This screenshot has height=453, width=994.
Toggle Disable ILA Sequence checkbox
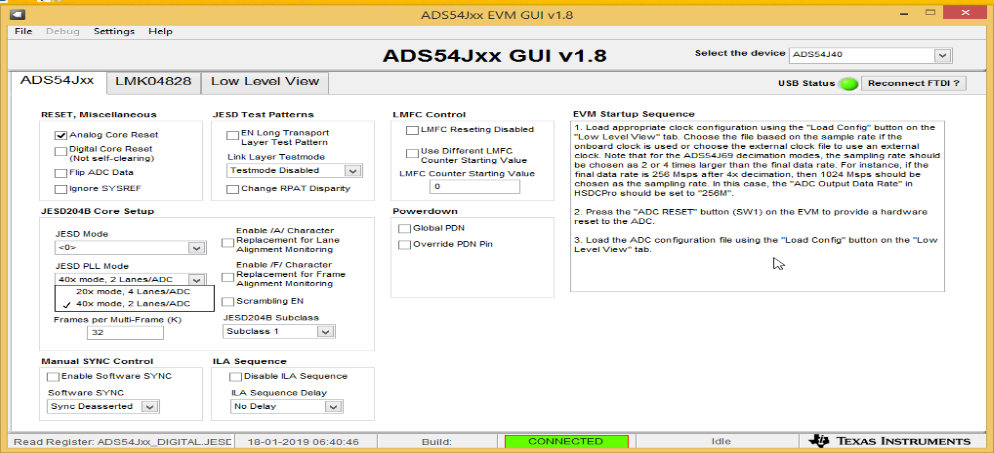click(236, 377)
